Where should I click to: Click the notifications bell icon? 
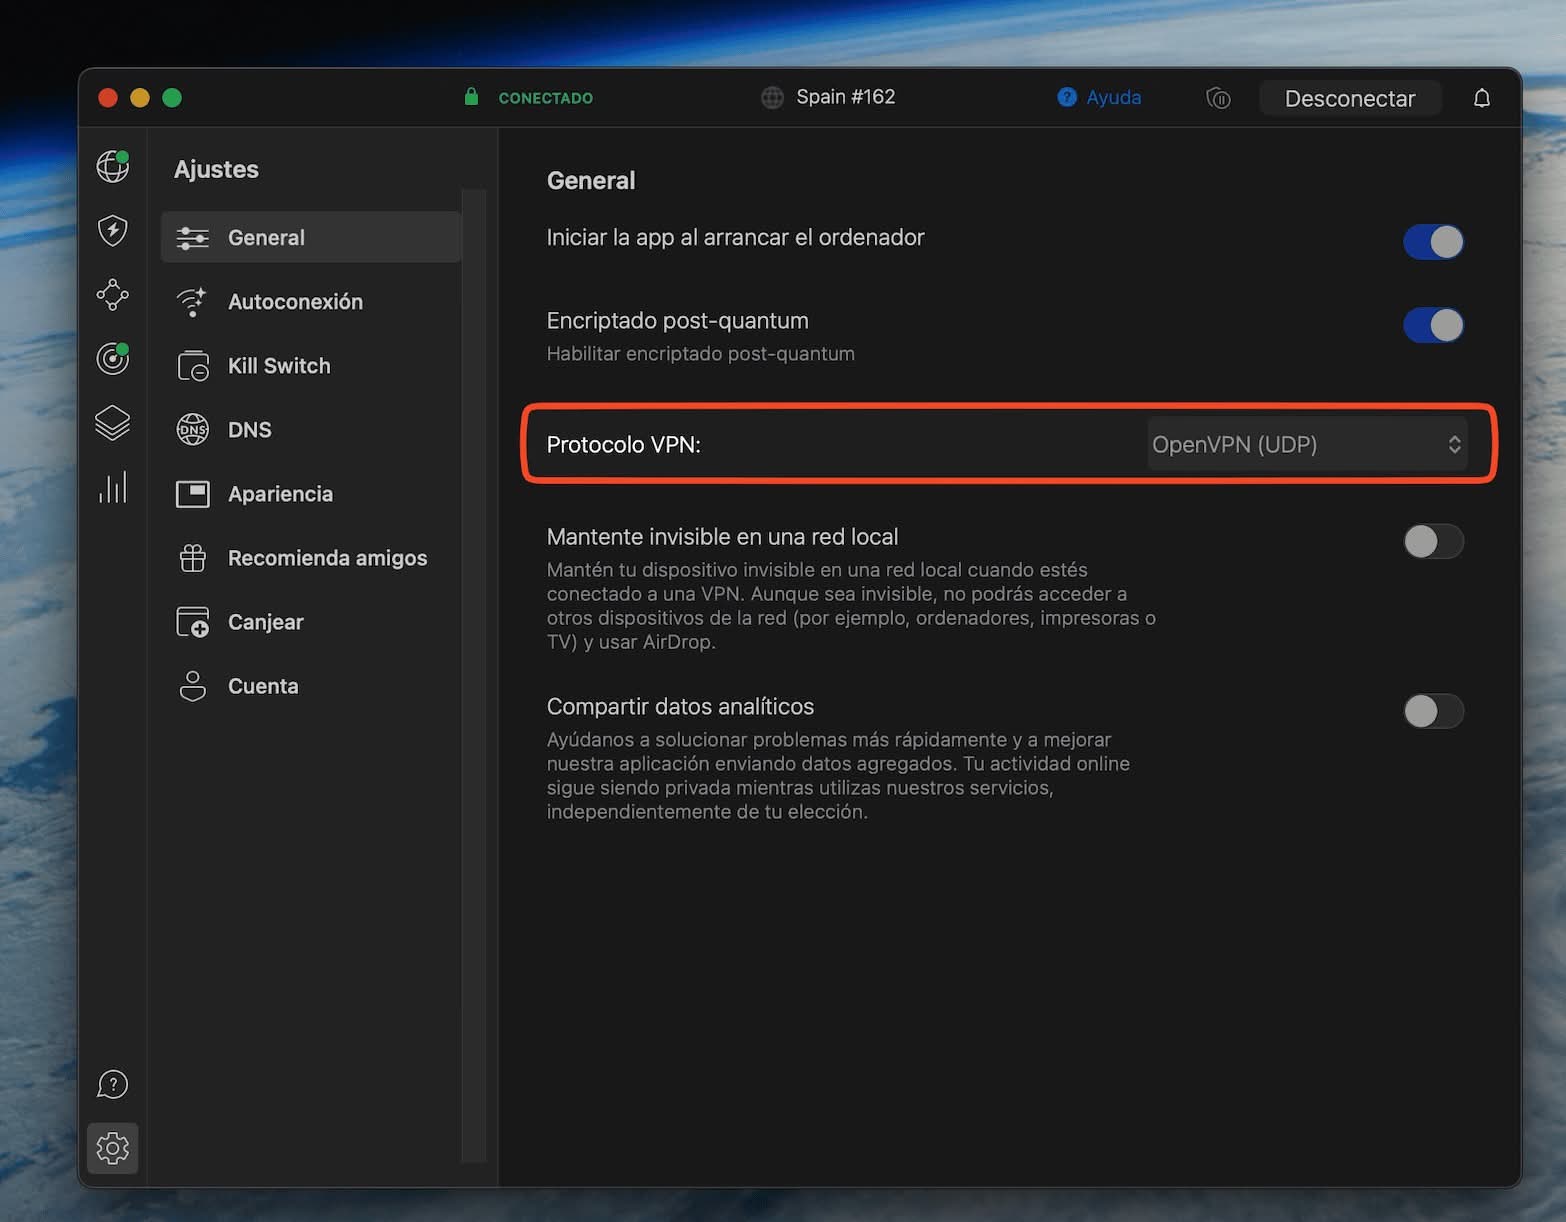[1482, 98]
